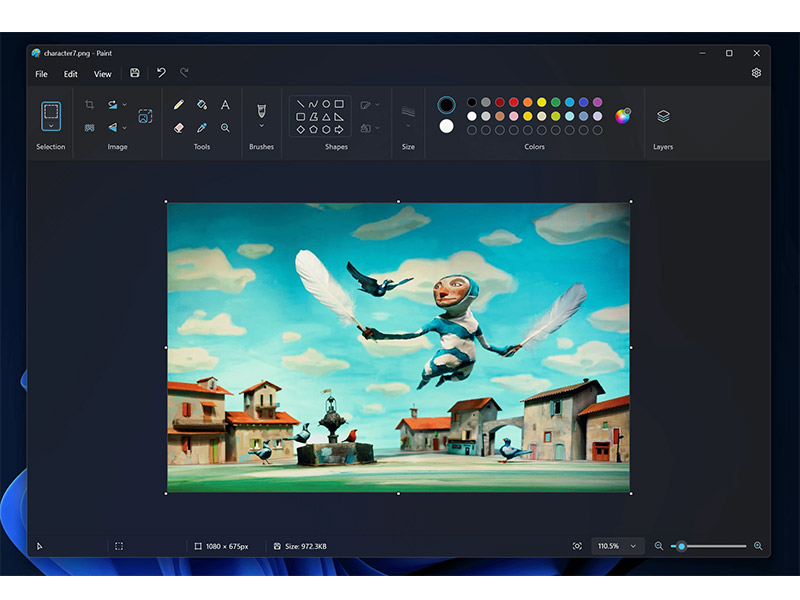Image resolution: width=800 pixels, height=600 pixels.
Task: Click the Rotate image icon
Action: 112,105
